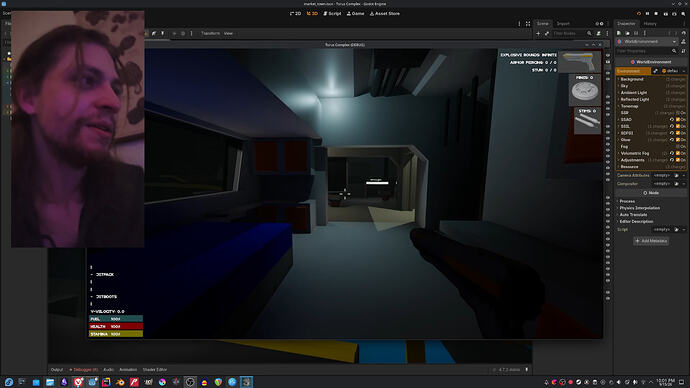Toggle the Adjustments On checkbox
The height and width of the screenshot is (388, 690).
tap(678, 160)
